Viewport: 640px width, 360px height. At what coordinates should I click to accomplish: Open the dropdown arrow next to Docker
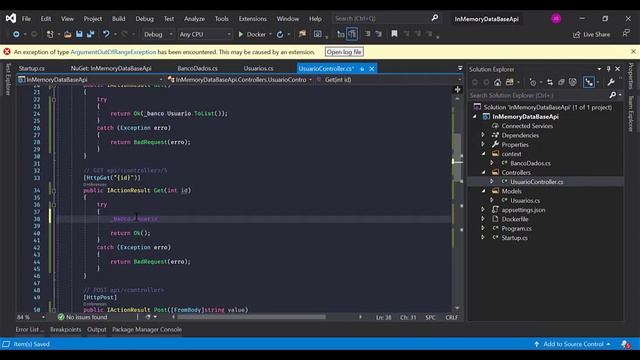click(270, 34)
